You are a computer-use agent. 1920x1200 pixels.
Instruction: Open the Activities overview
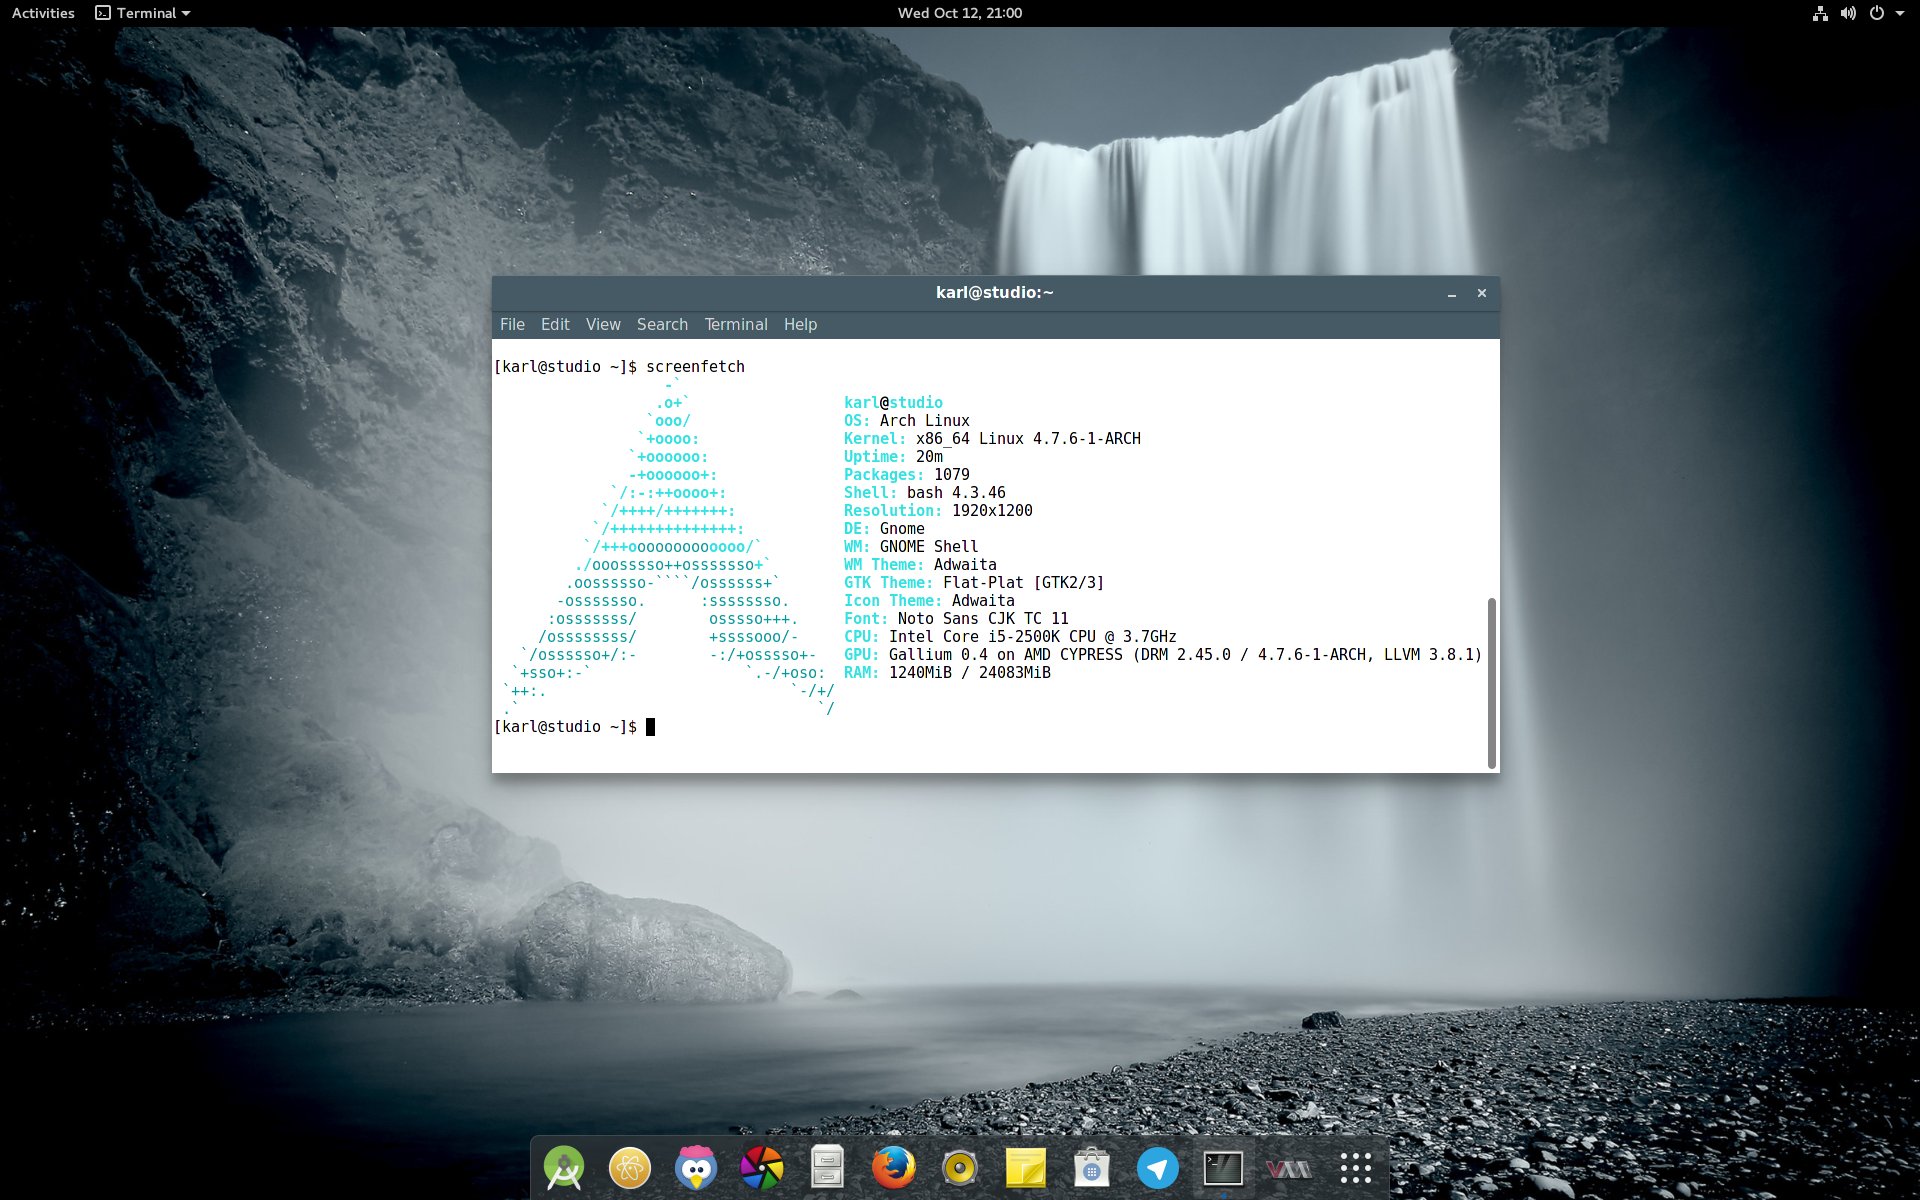(43, 13)
